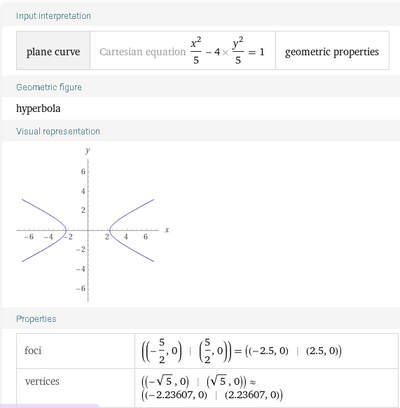Click the 'plane curve' cell
Viewport: 400px width, 408px height.
click(x=53, y=51)
